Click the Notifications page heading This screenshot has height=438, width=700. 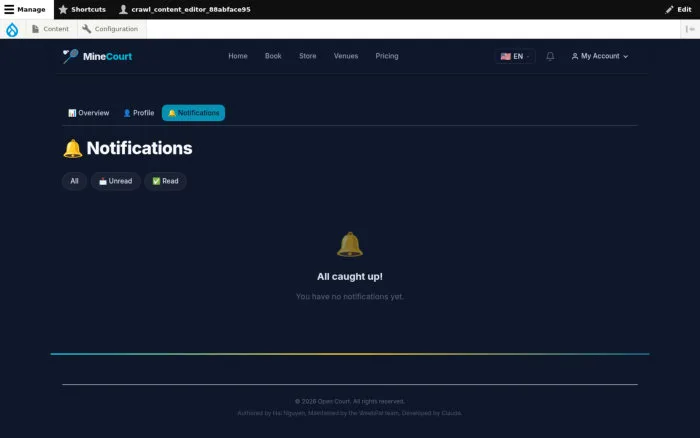click(128, 148)
